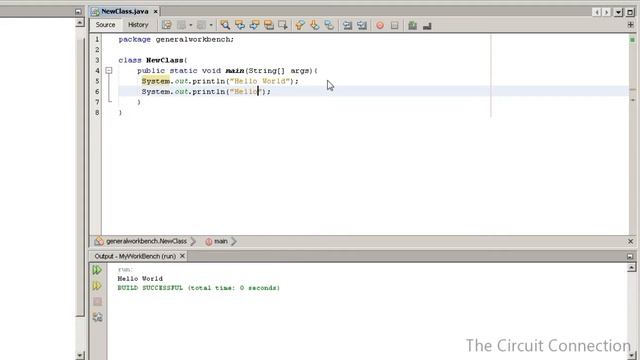Open Output settings icon below the stop icon
This screenshot has height=360, width=640.
click(97, 317)
